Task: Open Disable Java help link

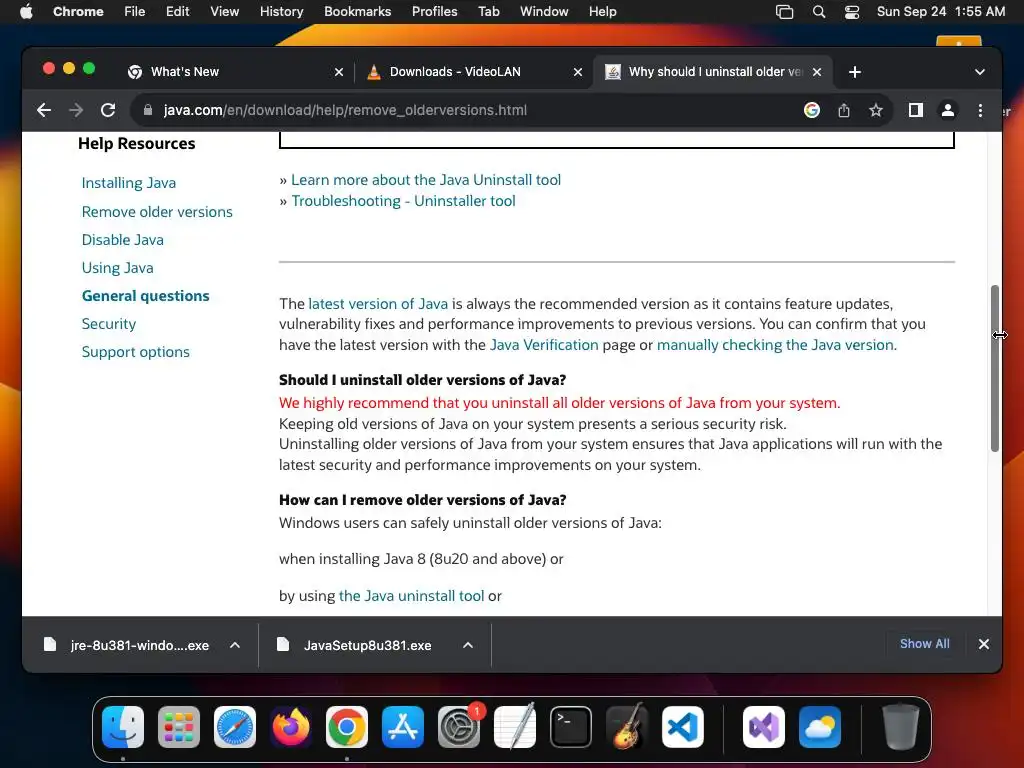Action: [x=123, y=240]
